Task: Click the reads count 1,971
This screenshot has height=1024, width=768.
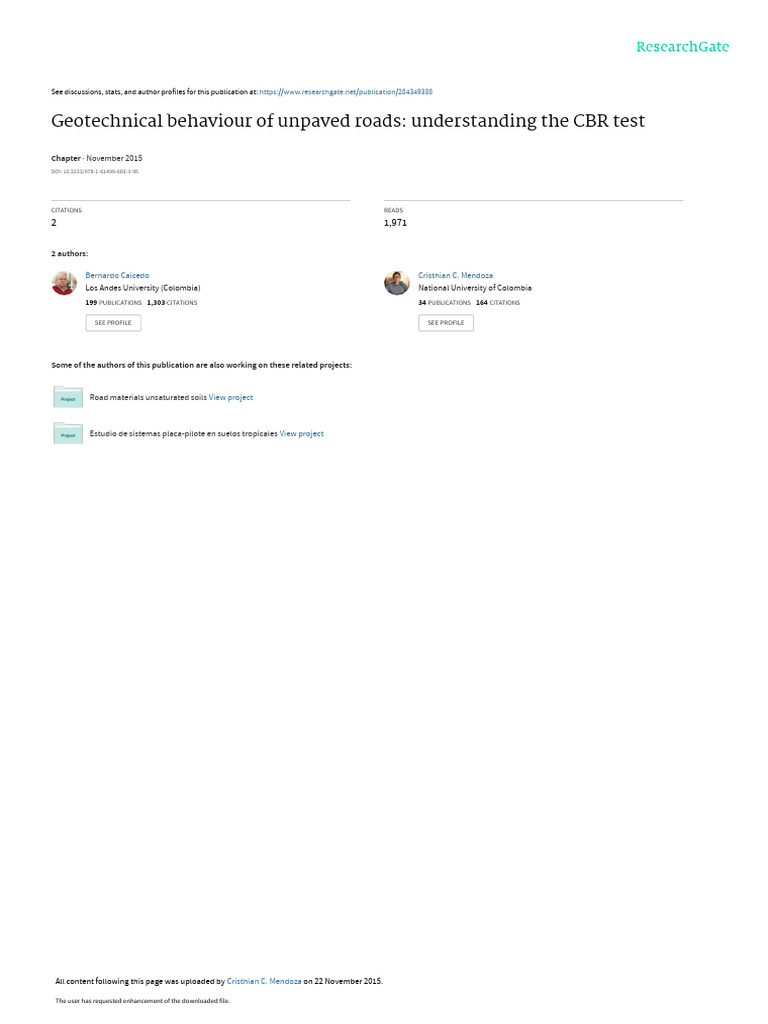Action: 395,223
